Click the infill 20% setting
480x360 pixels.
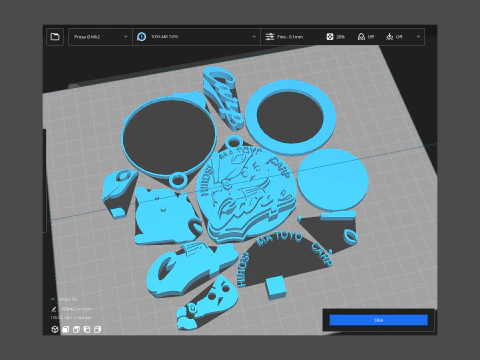[335, 37]
